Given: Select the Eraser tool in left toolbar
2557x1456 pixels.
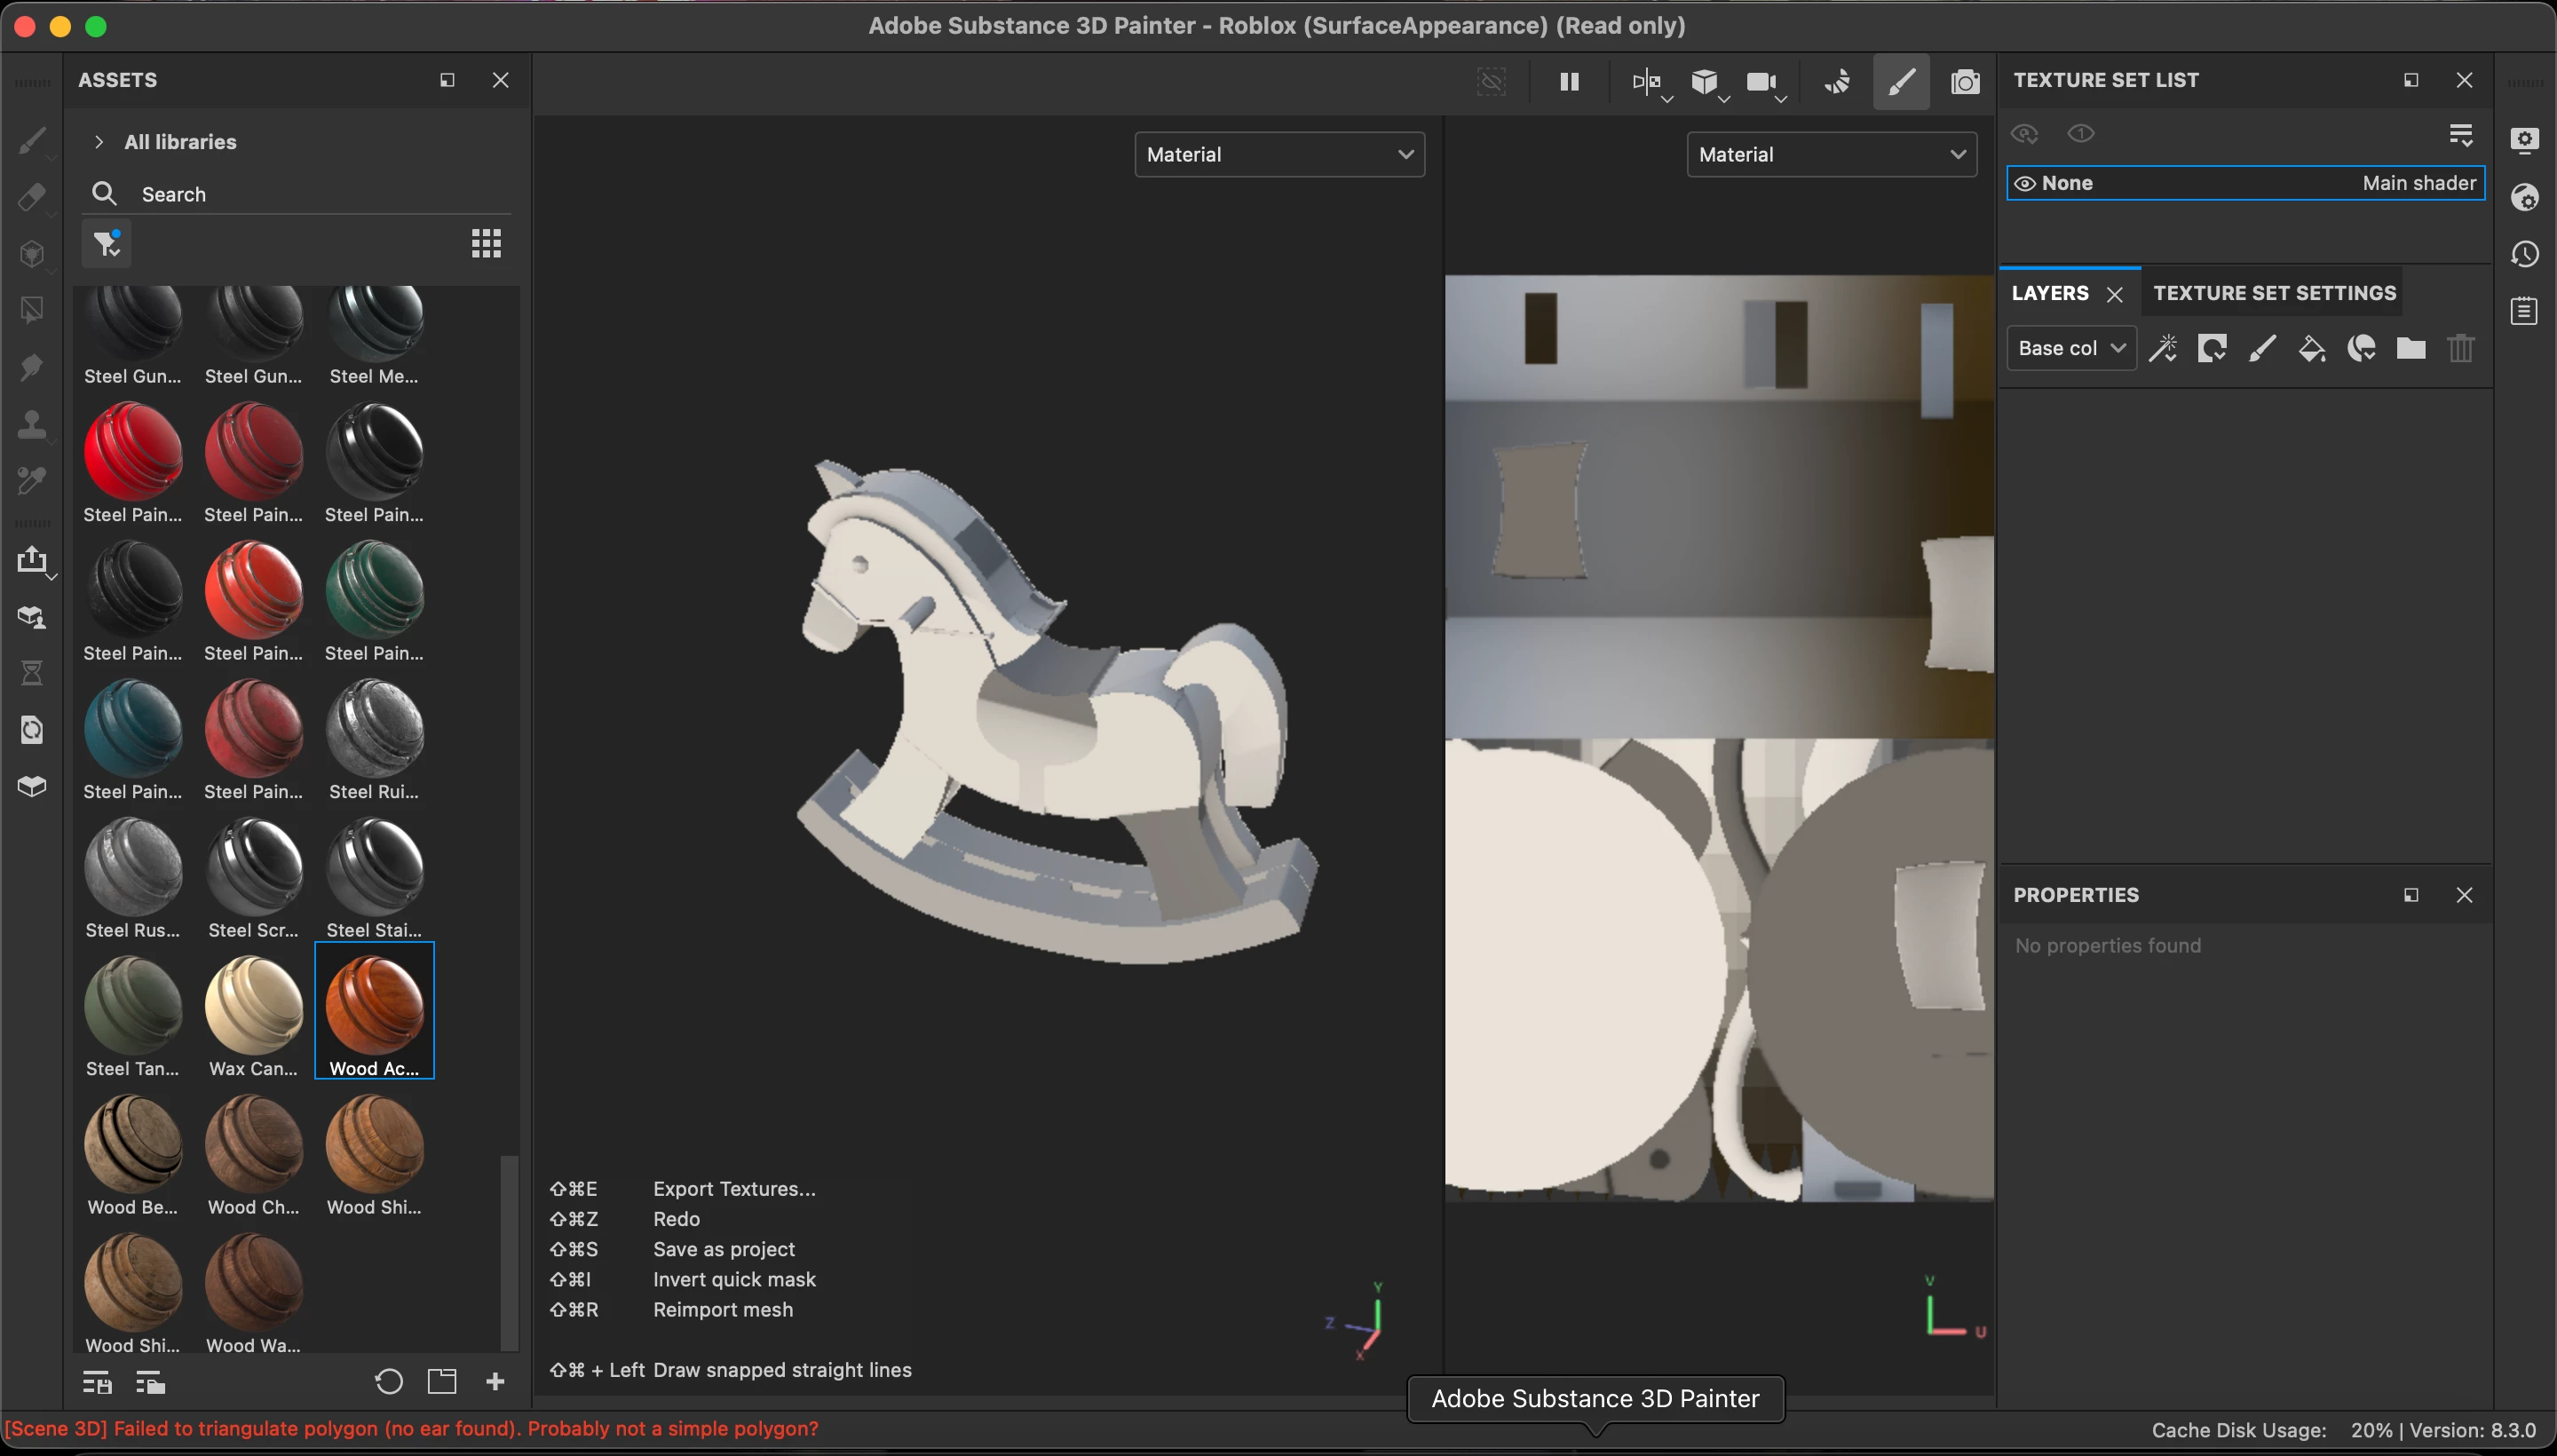Looking at the screenshot, I should click(32, 197).
